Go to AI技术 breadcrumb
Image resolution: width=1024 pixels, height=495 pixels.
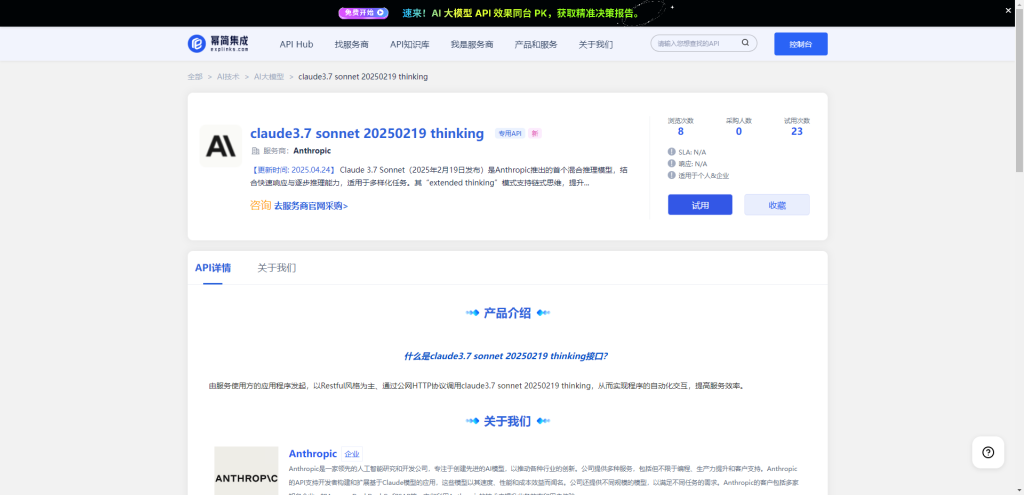coord(229,76)
